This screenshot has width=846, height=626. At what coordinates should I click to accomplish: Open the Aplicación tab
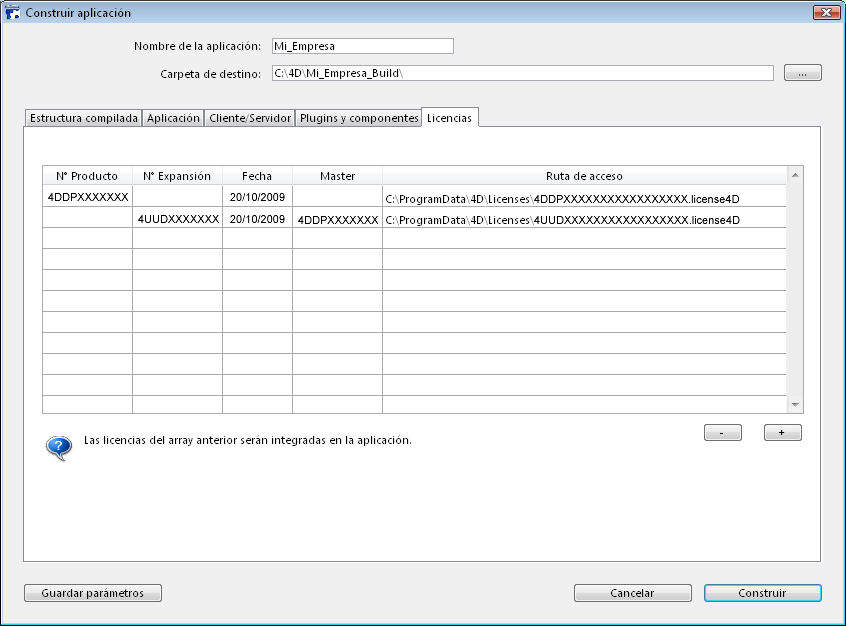[173, 118]
